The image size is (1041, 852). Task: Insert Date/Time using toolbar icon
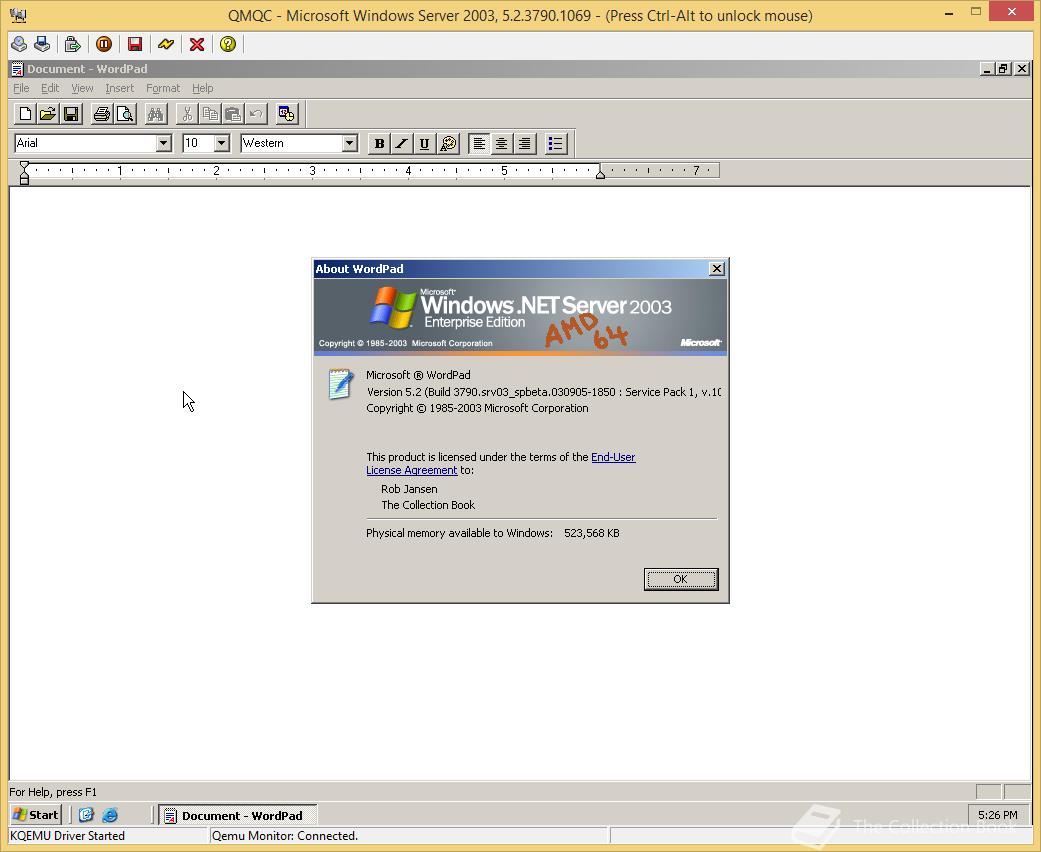287,114
